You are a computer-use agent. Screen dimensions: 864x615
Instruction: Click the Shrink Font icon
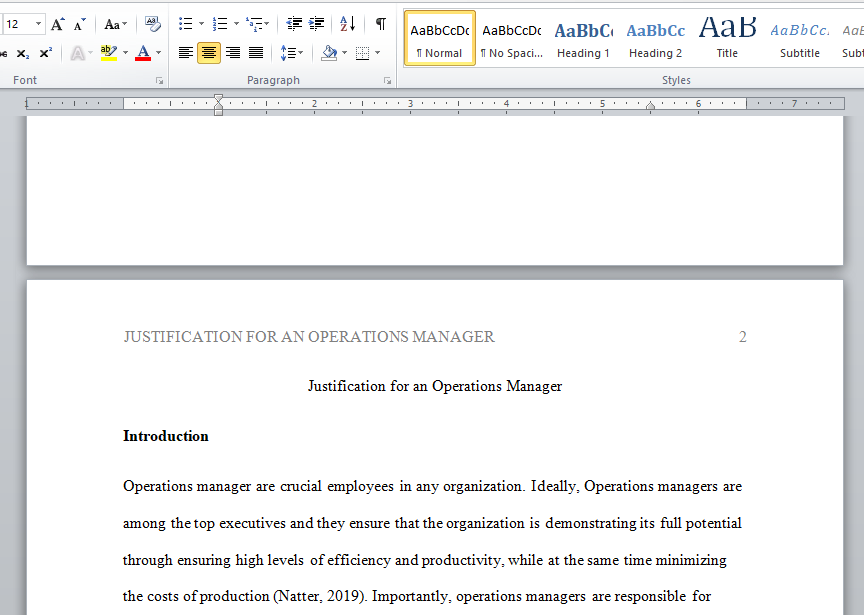pyautogui.click(x=79, y=24)
